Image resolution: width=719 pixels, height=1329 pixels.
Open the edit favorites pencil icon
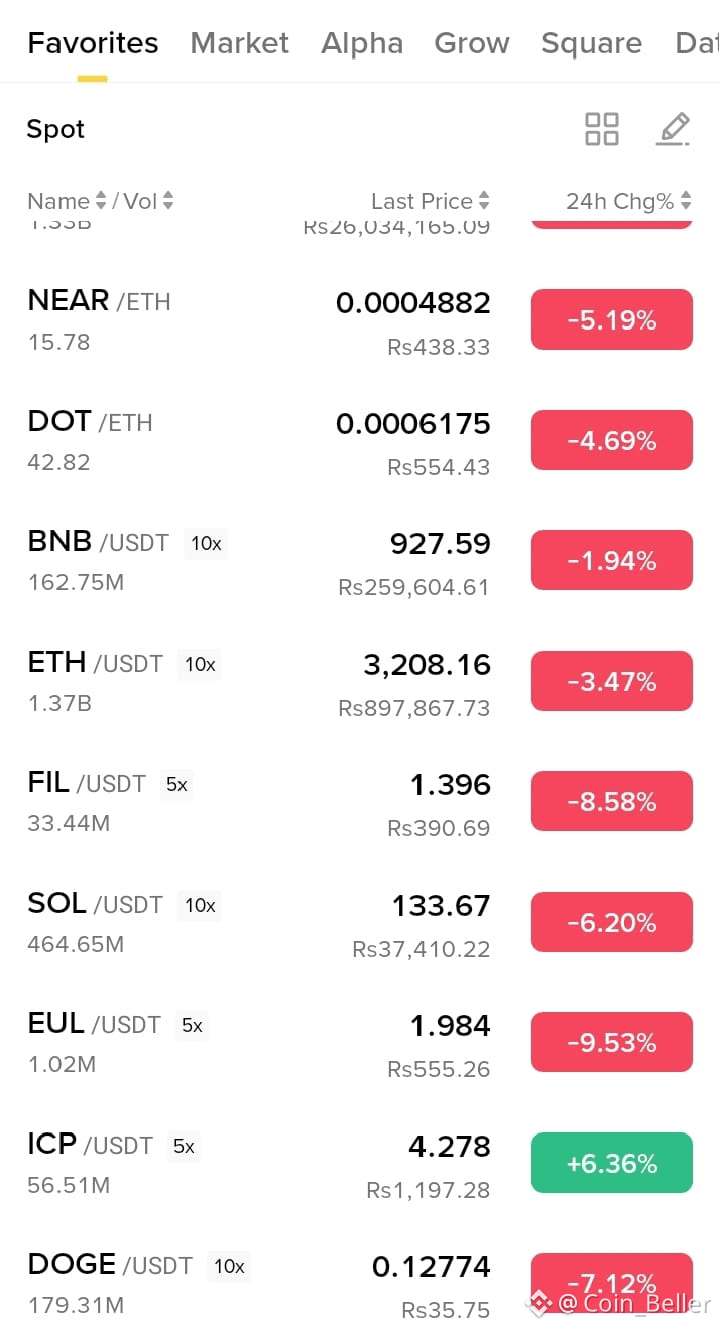tap(673, 129)
